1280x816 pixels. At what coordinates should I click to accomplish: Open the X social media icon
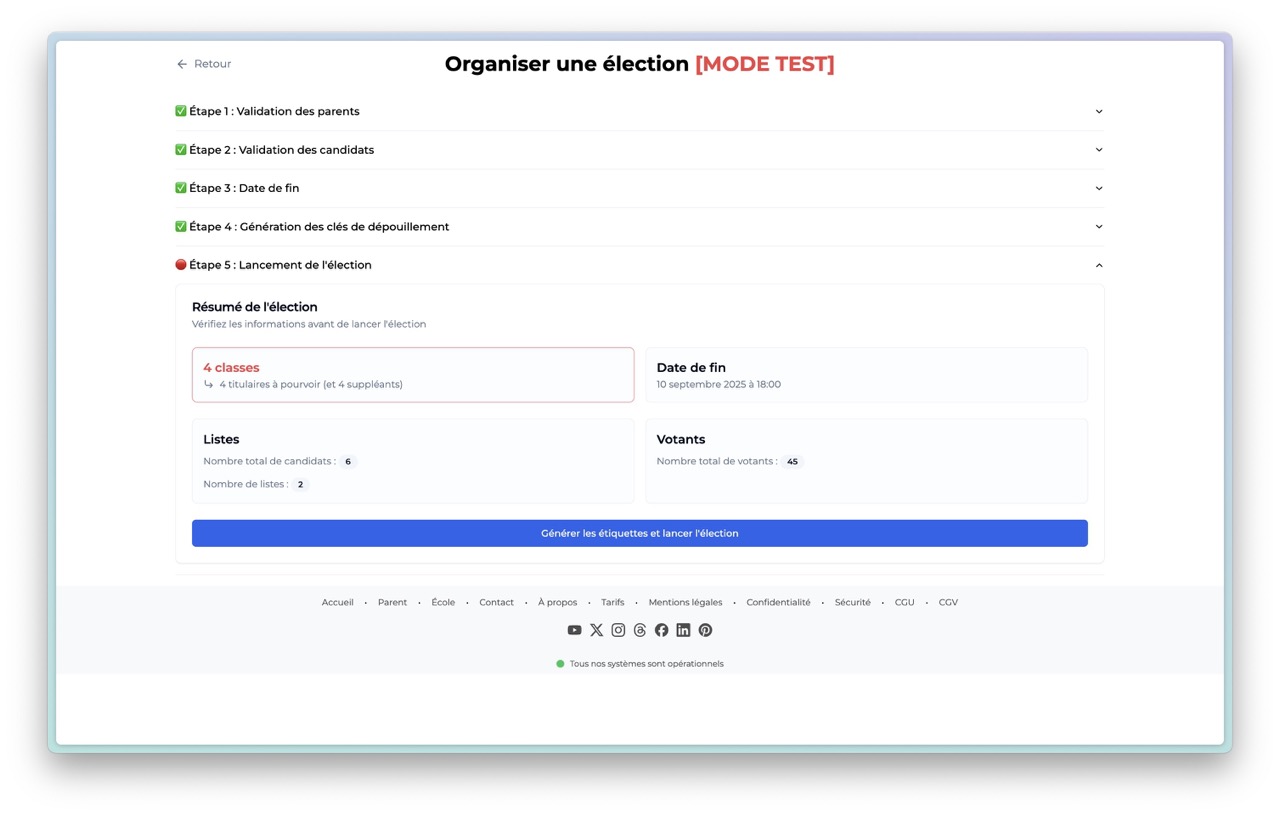click(x=596, y=629)
